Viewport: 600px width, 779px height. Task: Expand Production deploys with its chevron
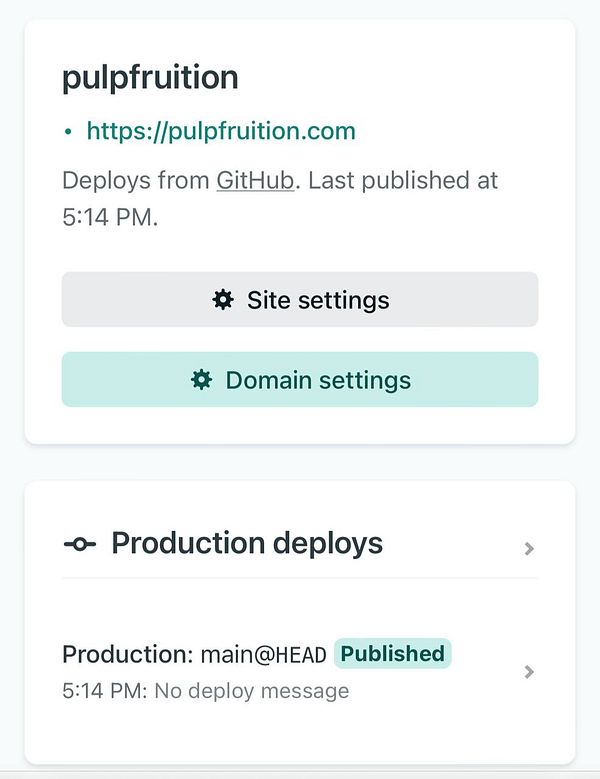(x=529, y=548)
